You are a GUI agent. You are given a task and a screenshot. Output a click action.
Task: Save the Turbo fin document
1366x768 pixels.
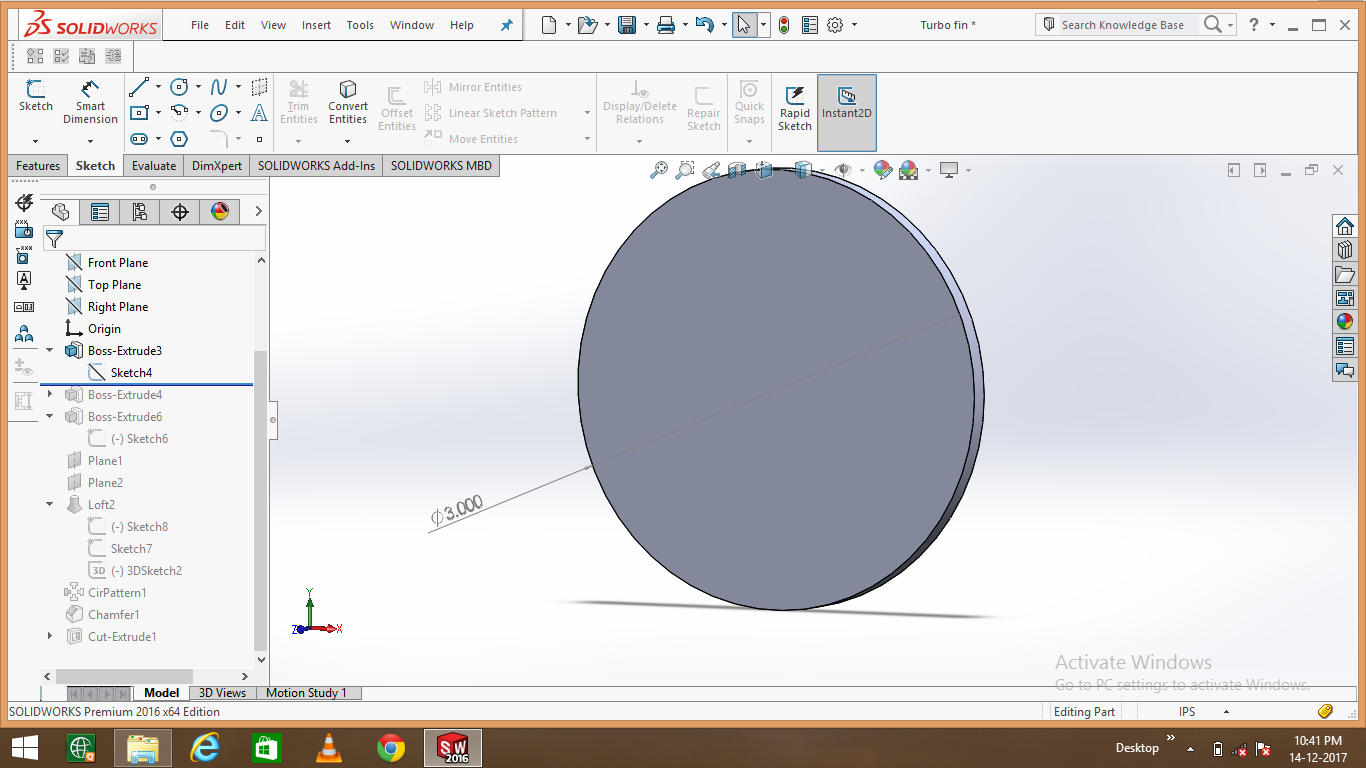627,25
